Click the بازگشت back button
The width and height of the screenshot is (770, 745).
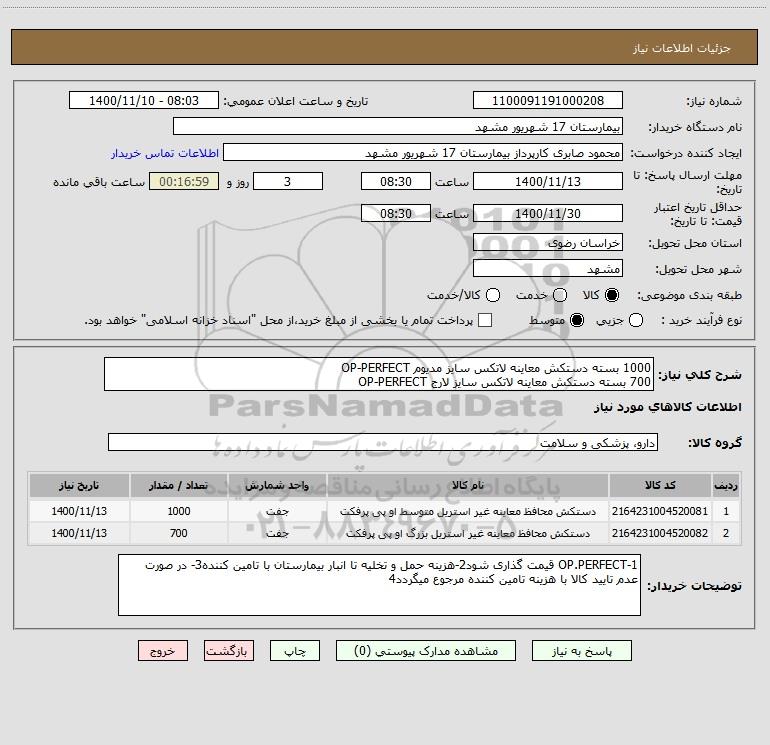[x=229, y=651]
